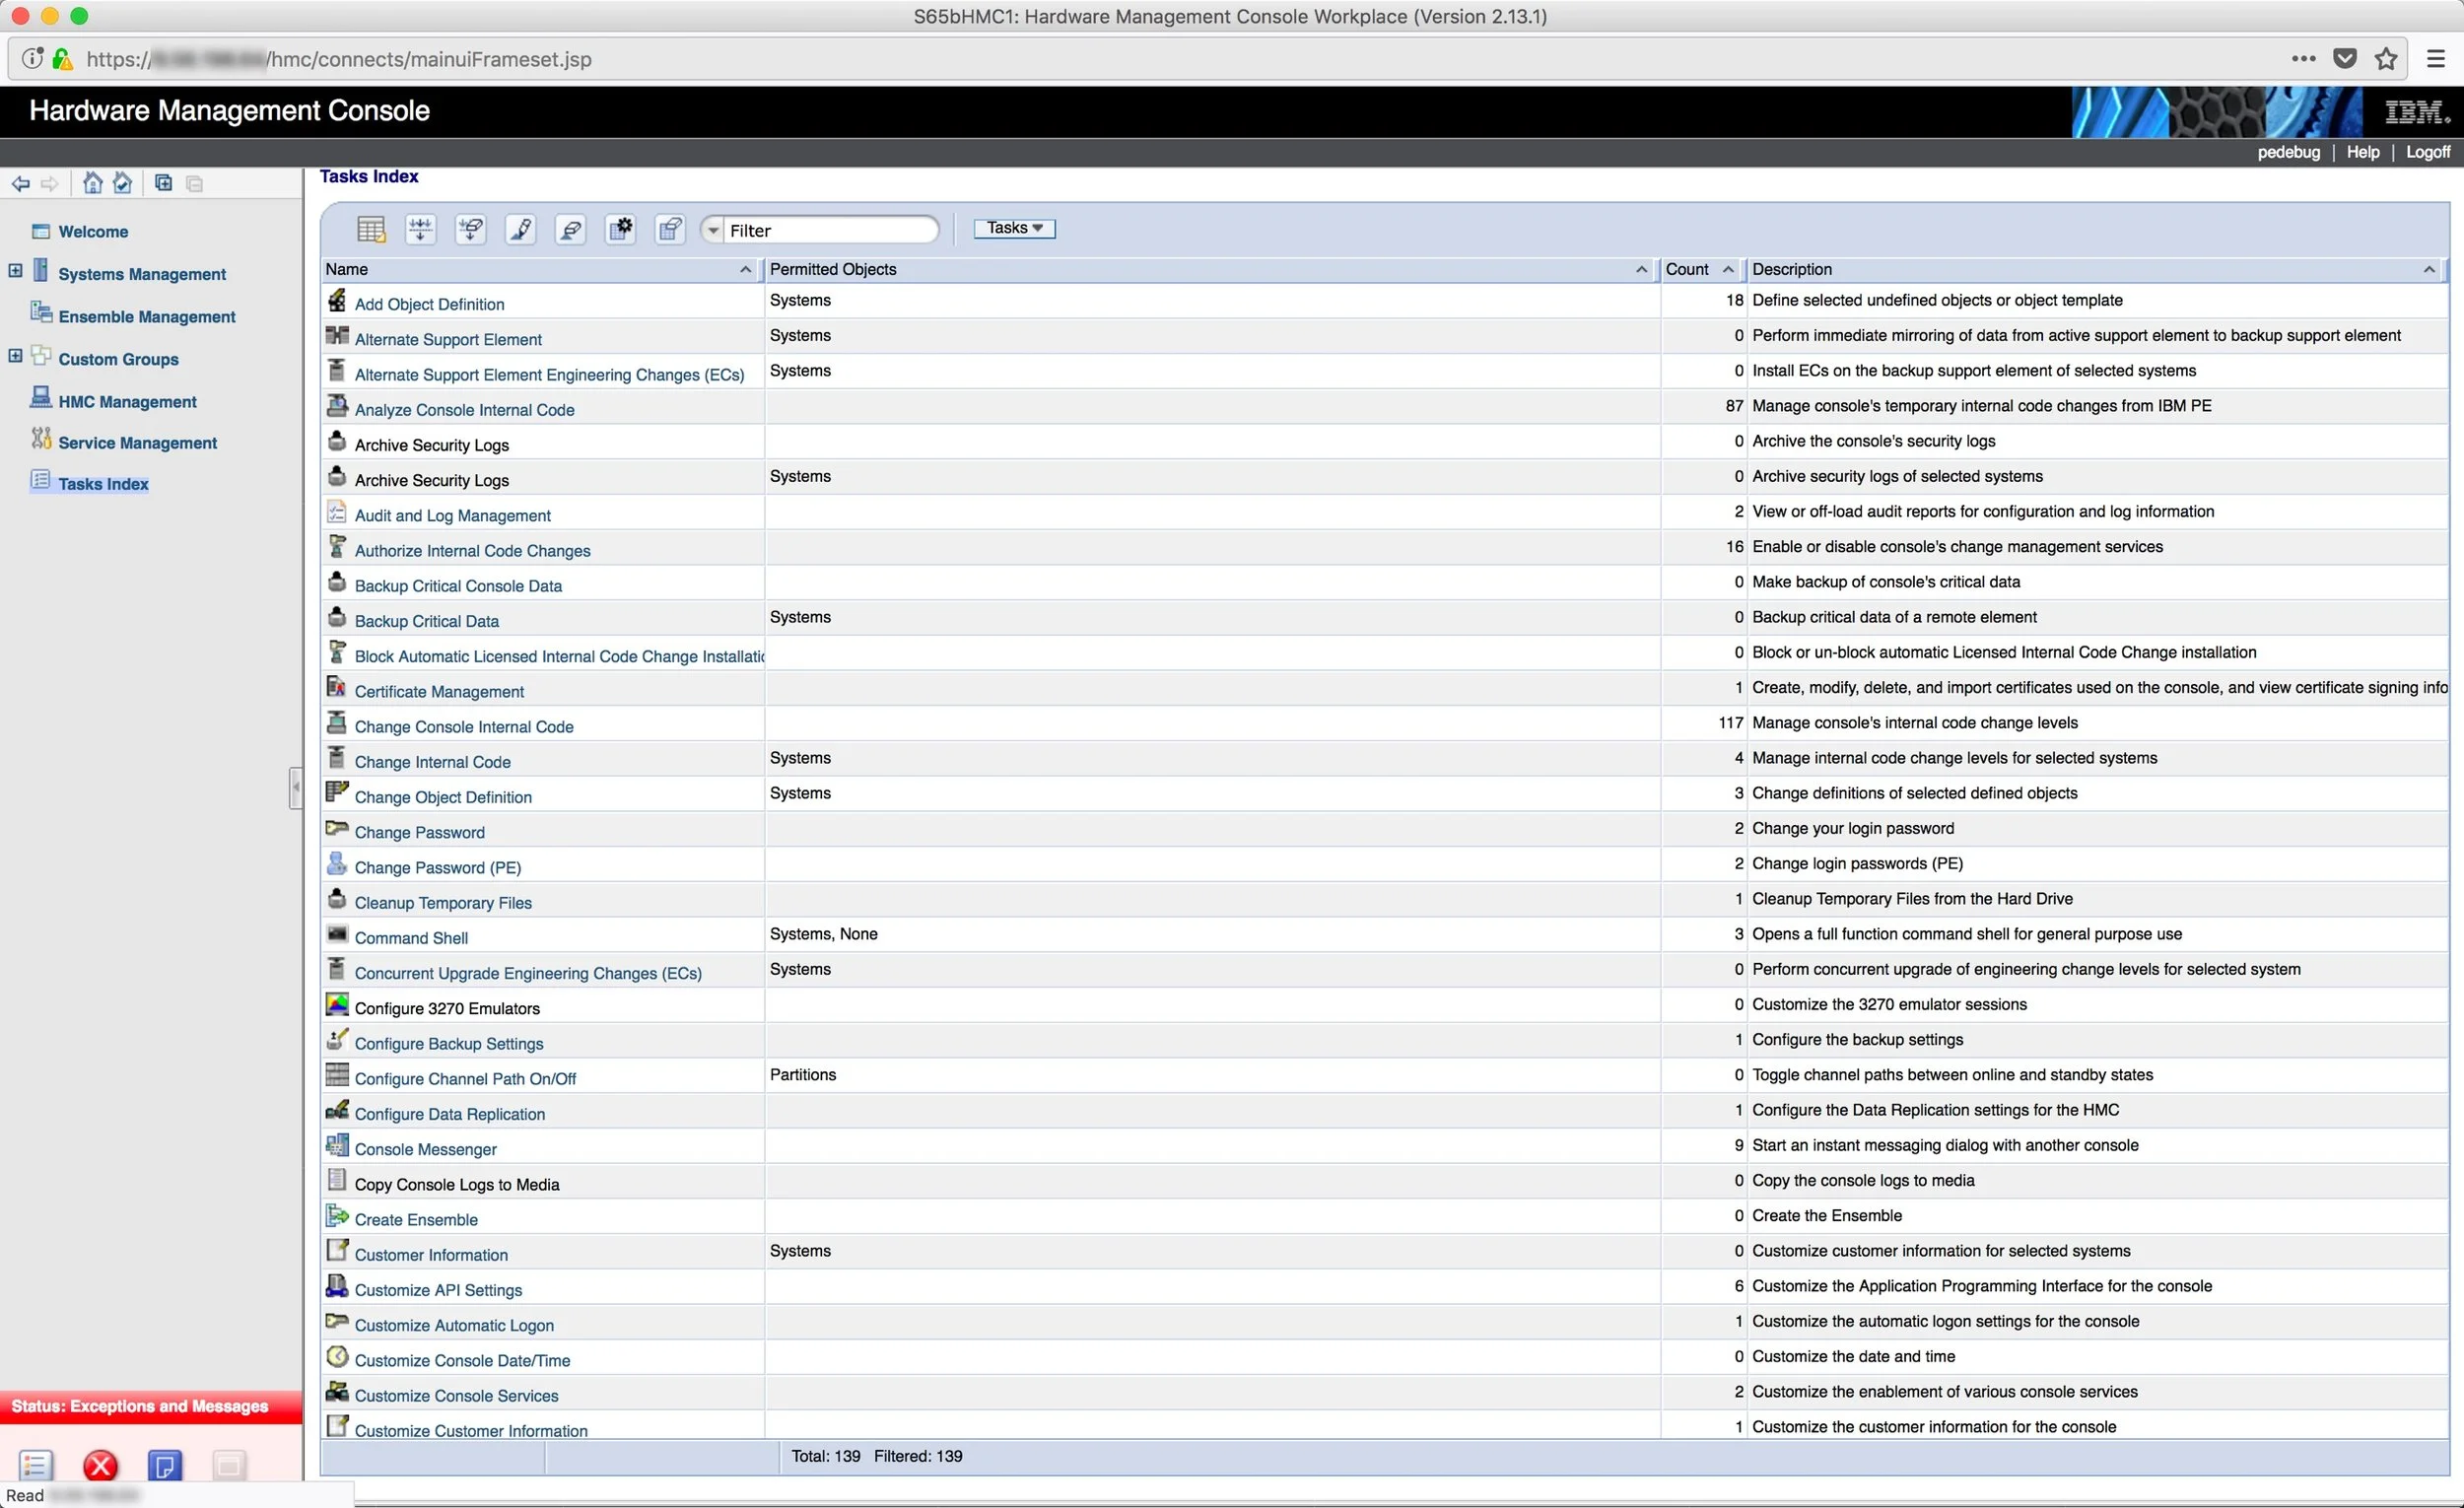
Task: Open the Tasks dropdown button
Action: click(x=1014, y=228)
